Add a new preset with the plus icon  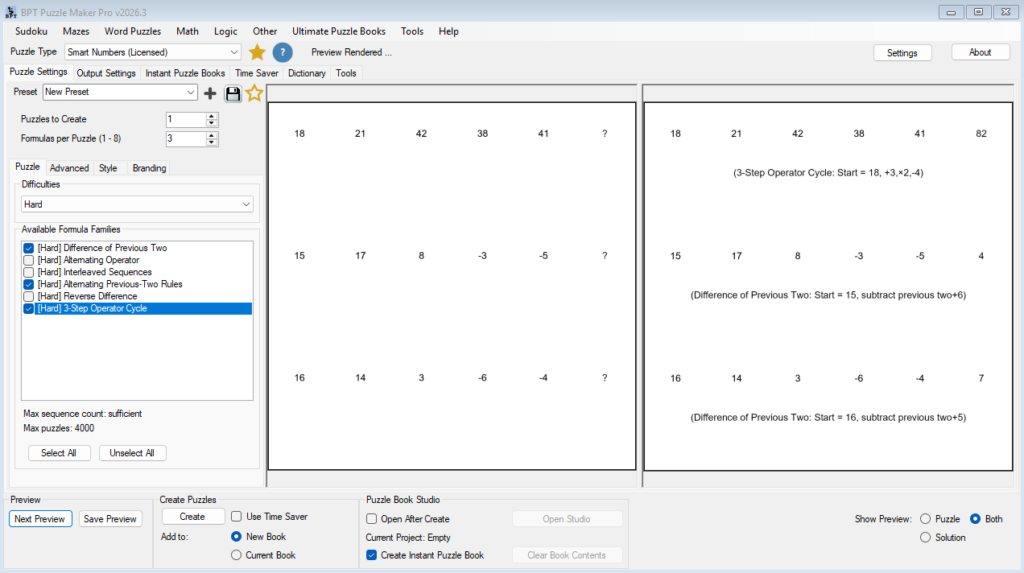[x=210, y=93]
